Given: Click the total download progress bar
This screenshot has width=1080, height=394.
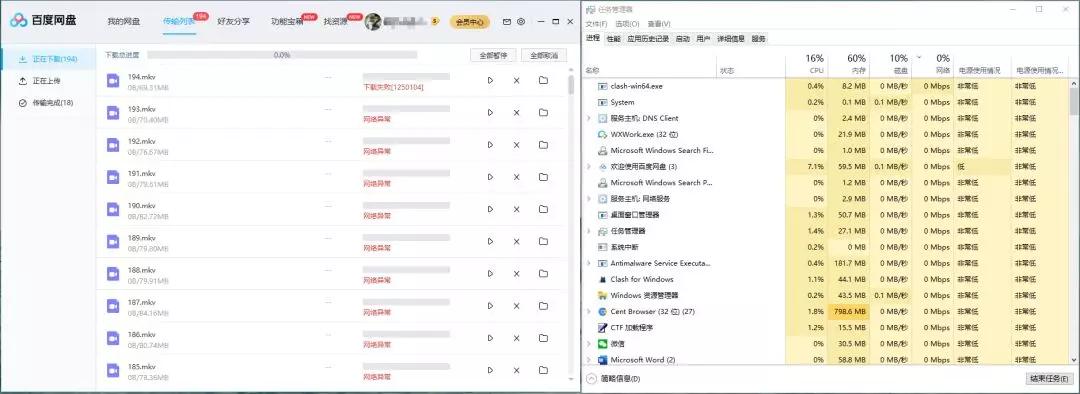Looking at the screenshot, I should 282,54.
